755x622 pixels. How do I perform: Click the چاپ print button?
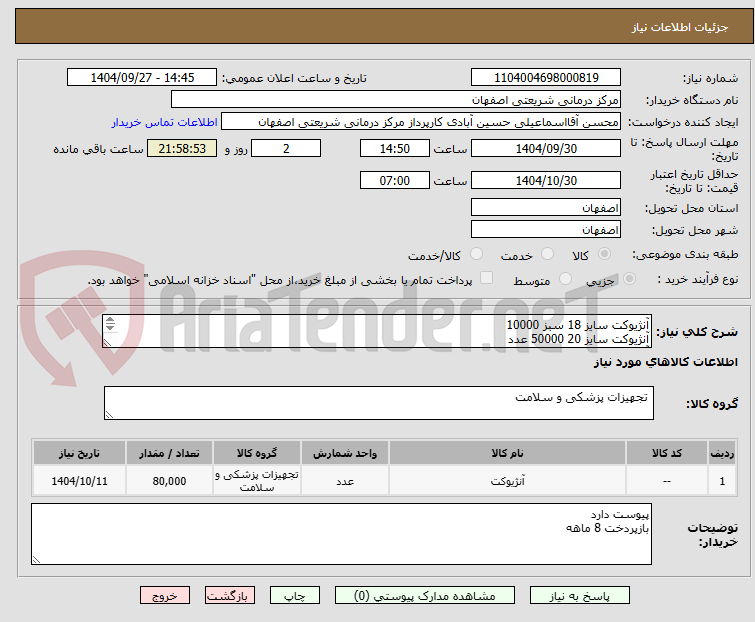pyautogui.click(x=295, y=596)
